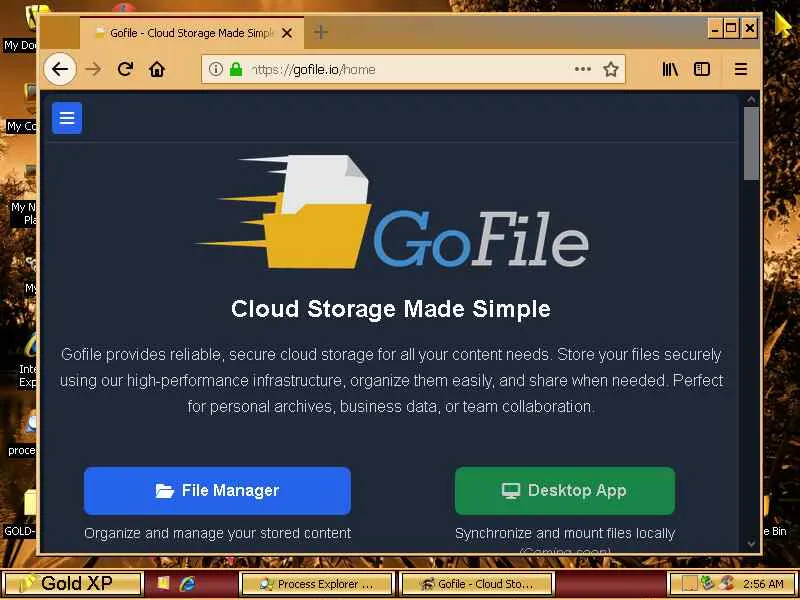Open the File Manager button
The height and width of the screenshot is (600, 800).
pyautogui.click(x=217, y=490)
